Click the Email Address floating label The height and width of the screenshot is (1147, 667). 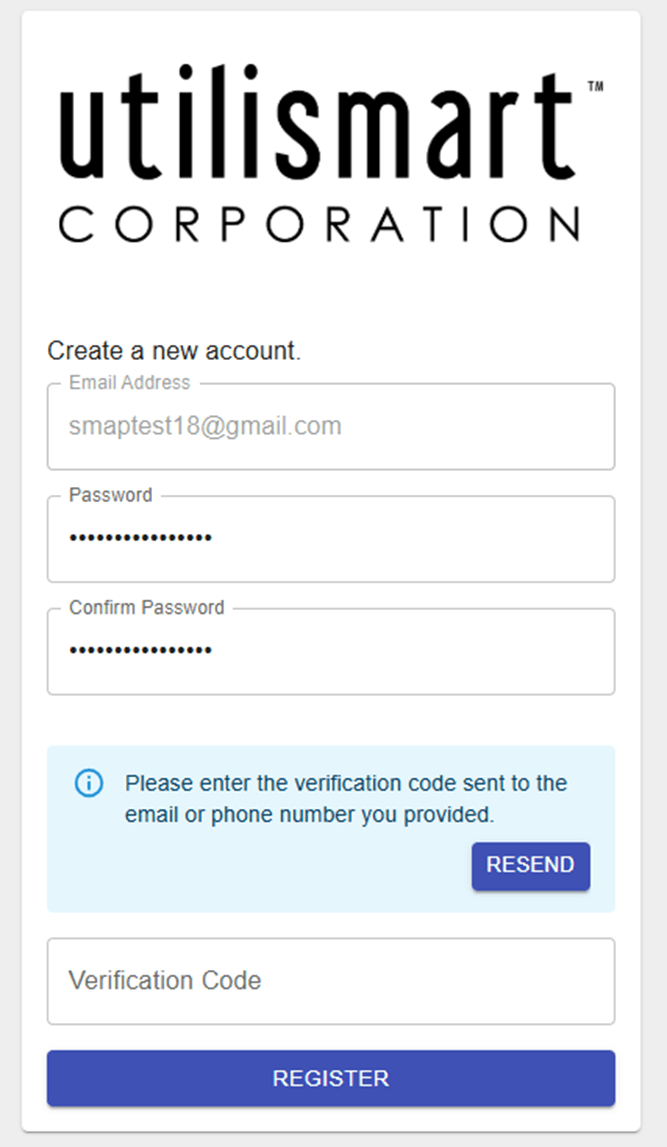point(129,383)
